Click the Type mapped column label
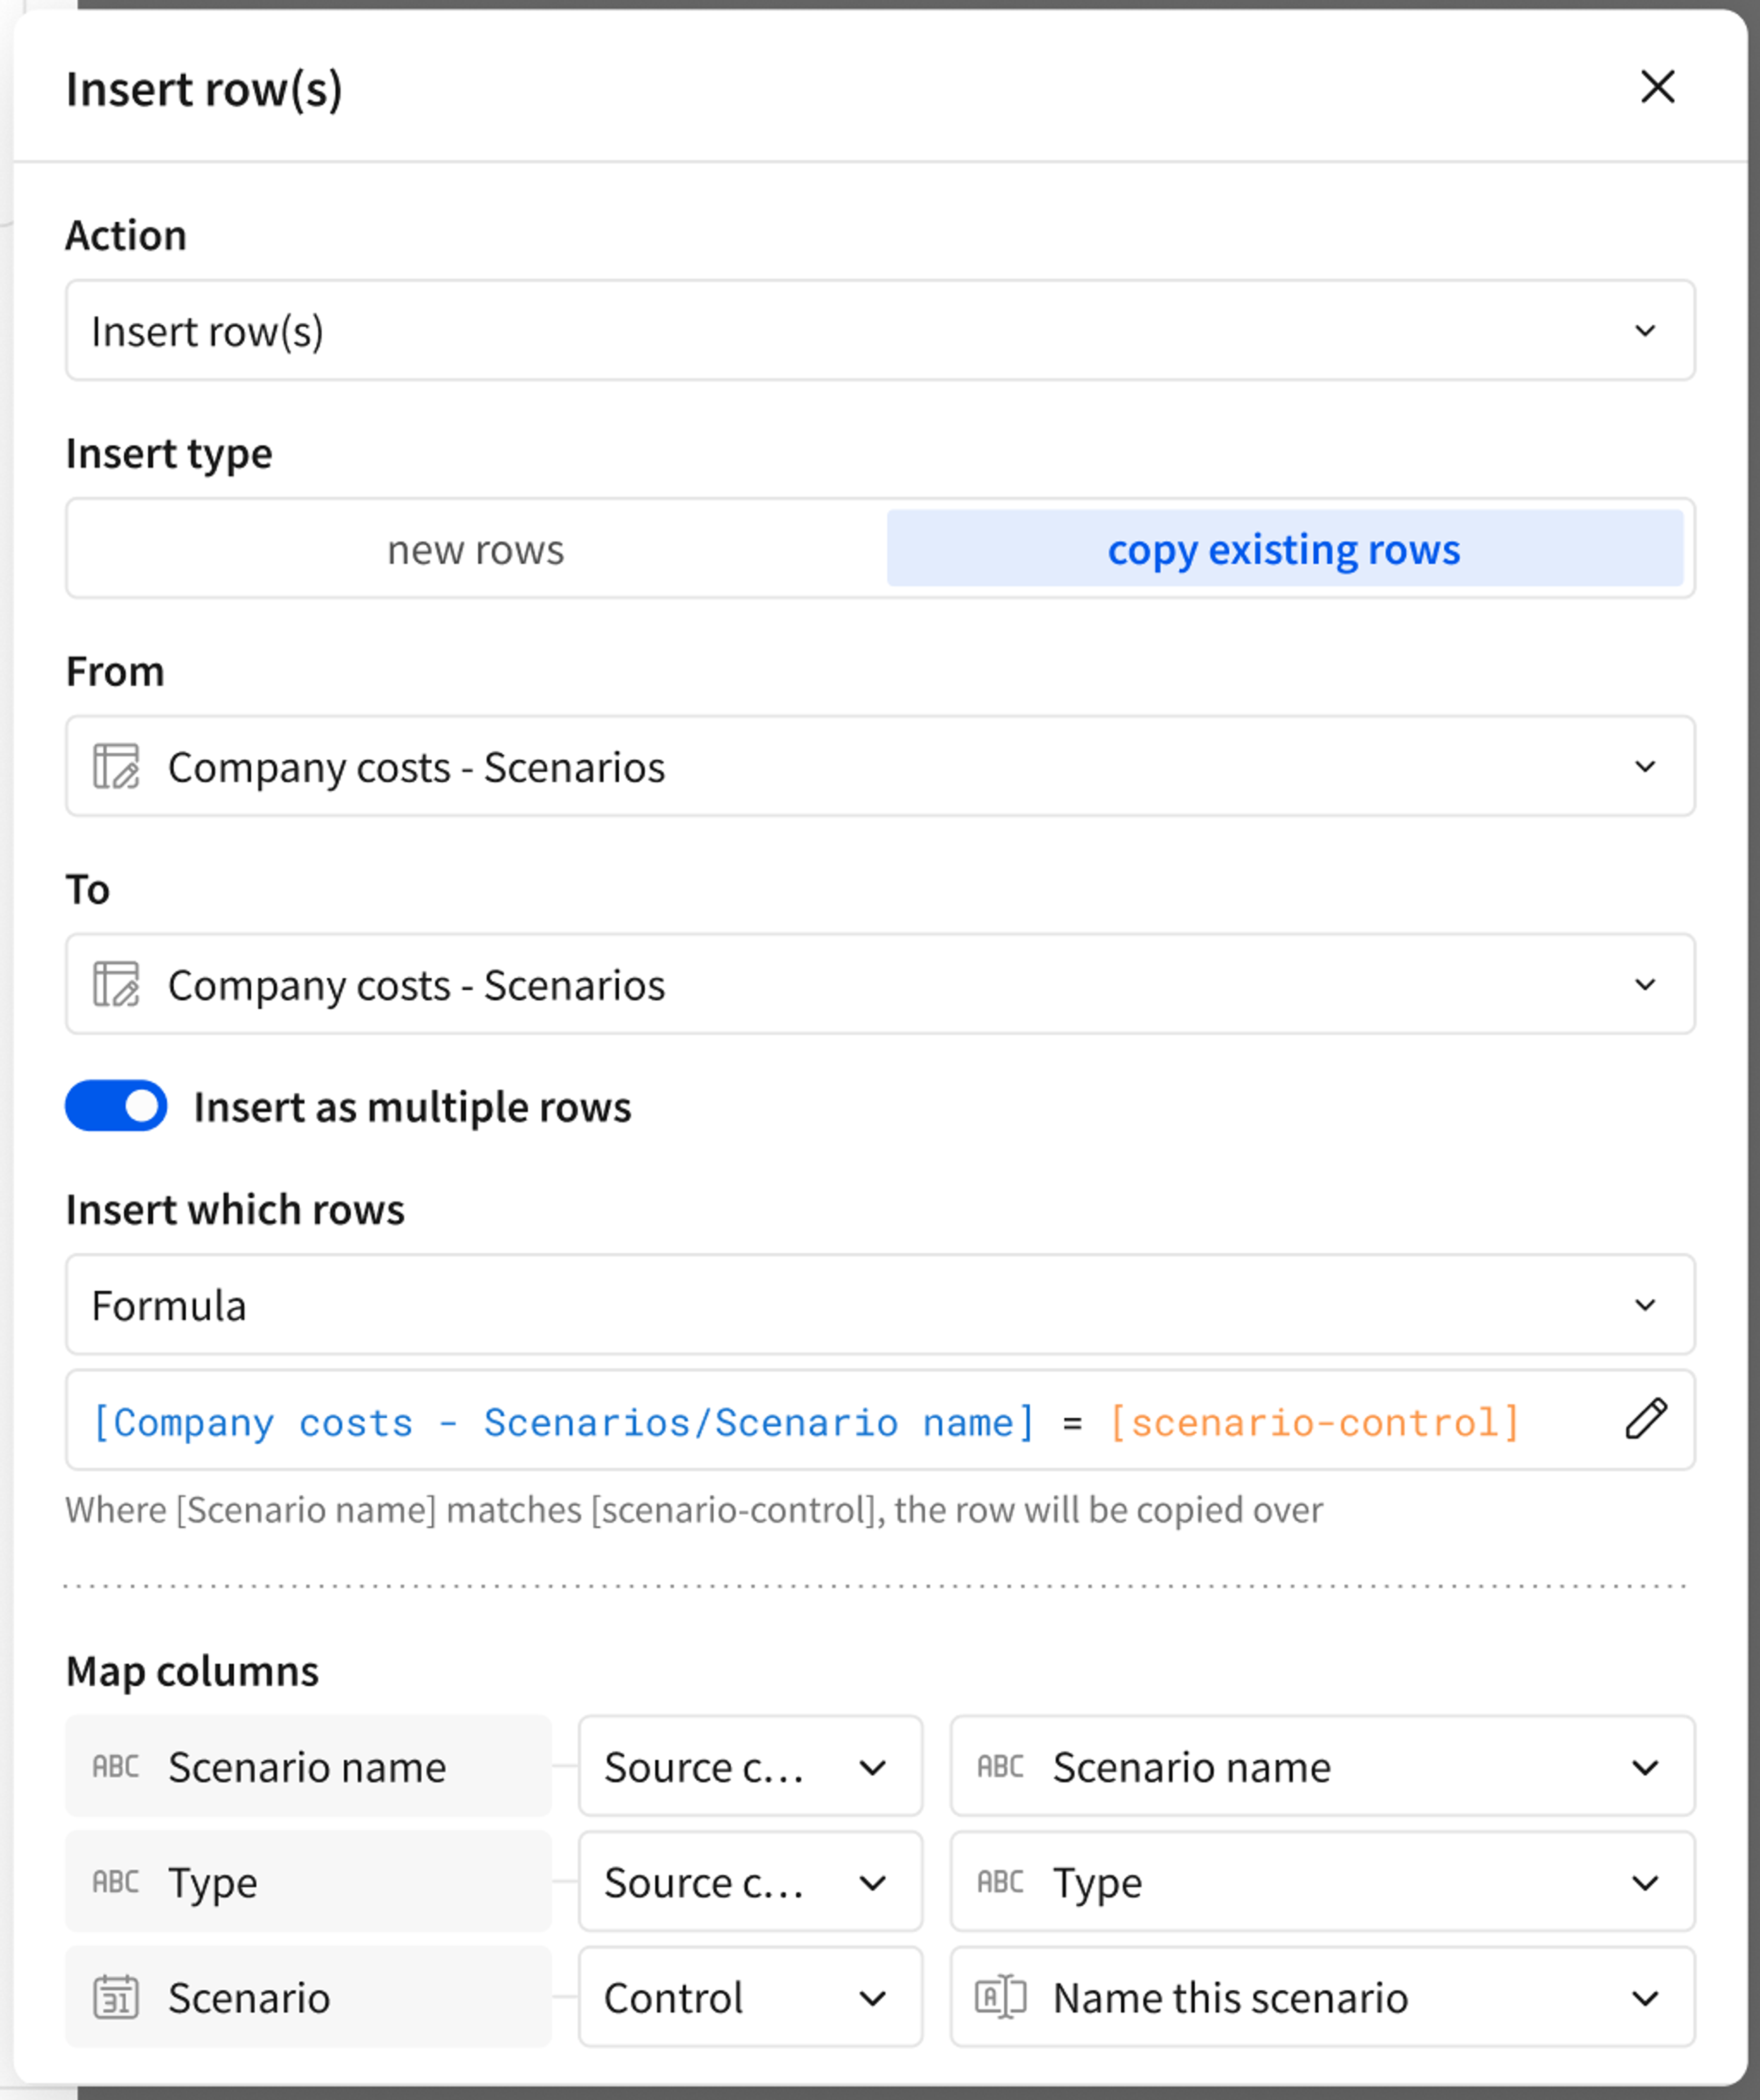This screenshot has width=1760, height=2100. [x=308, y=1882]
